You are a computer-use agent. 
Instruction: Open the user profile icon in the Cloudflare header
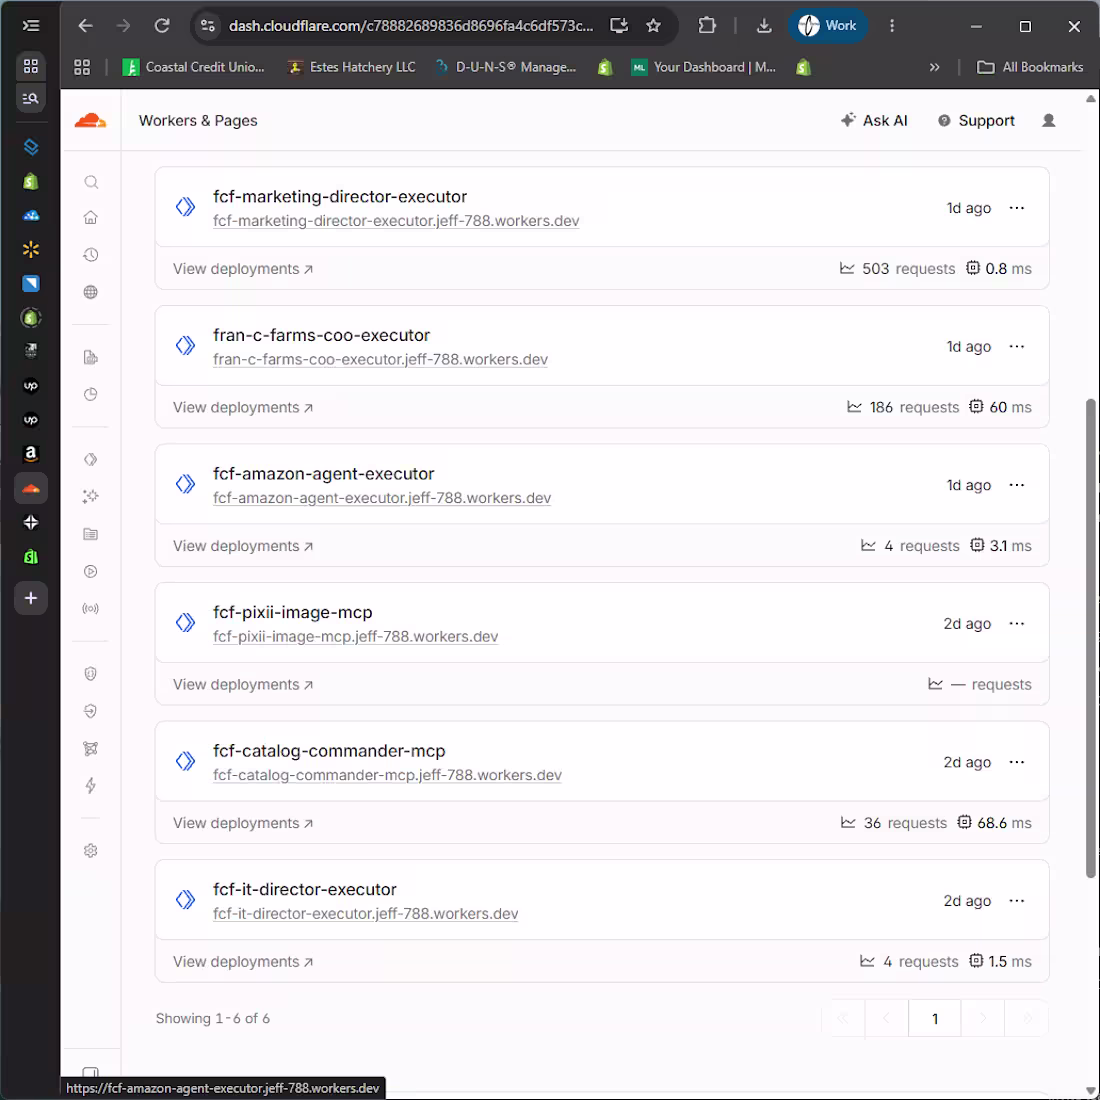(1049, 121)
